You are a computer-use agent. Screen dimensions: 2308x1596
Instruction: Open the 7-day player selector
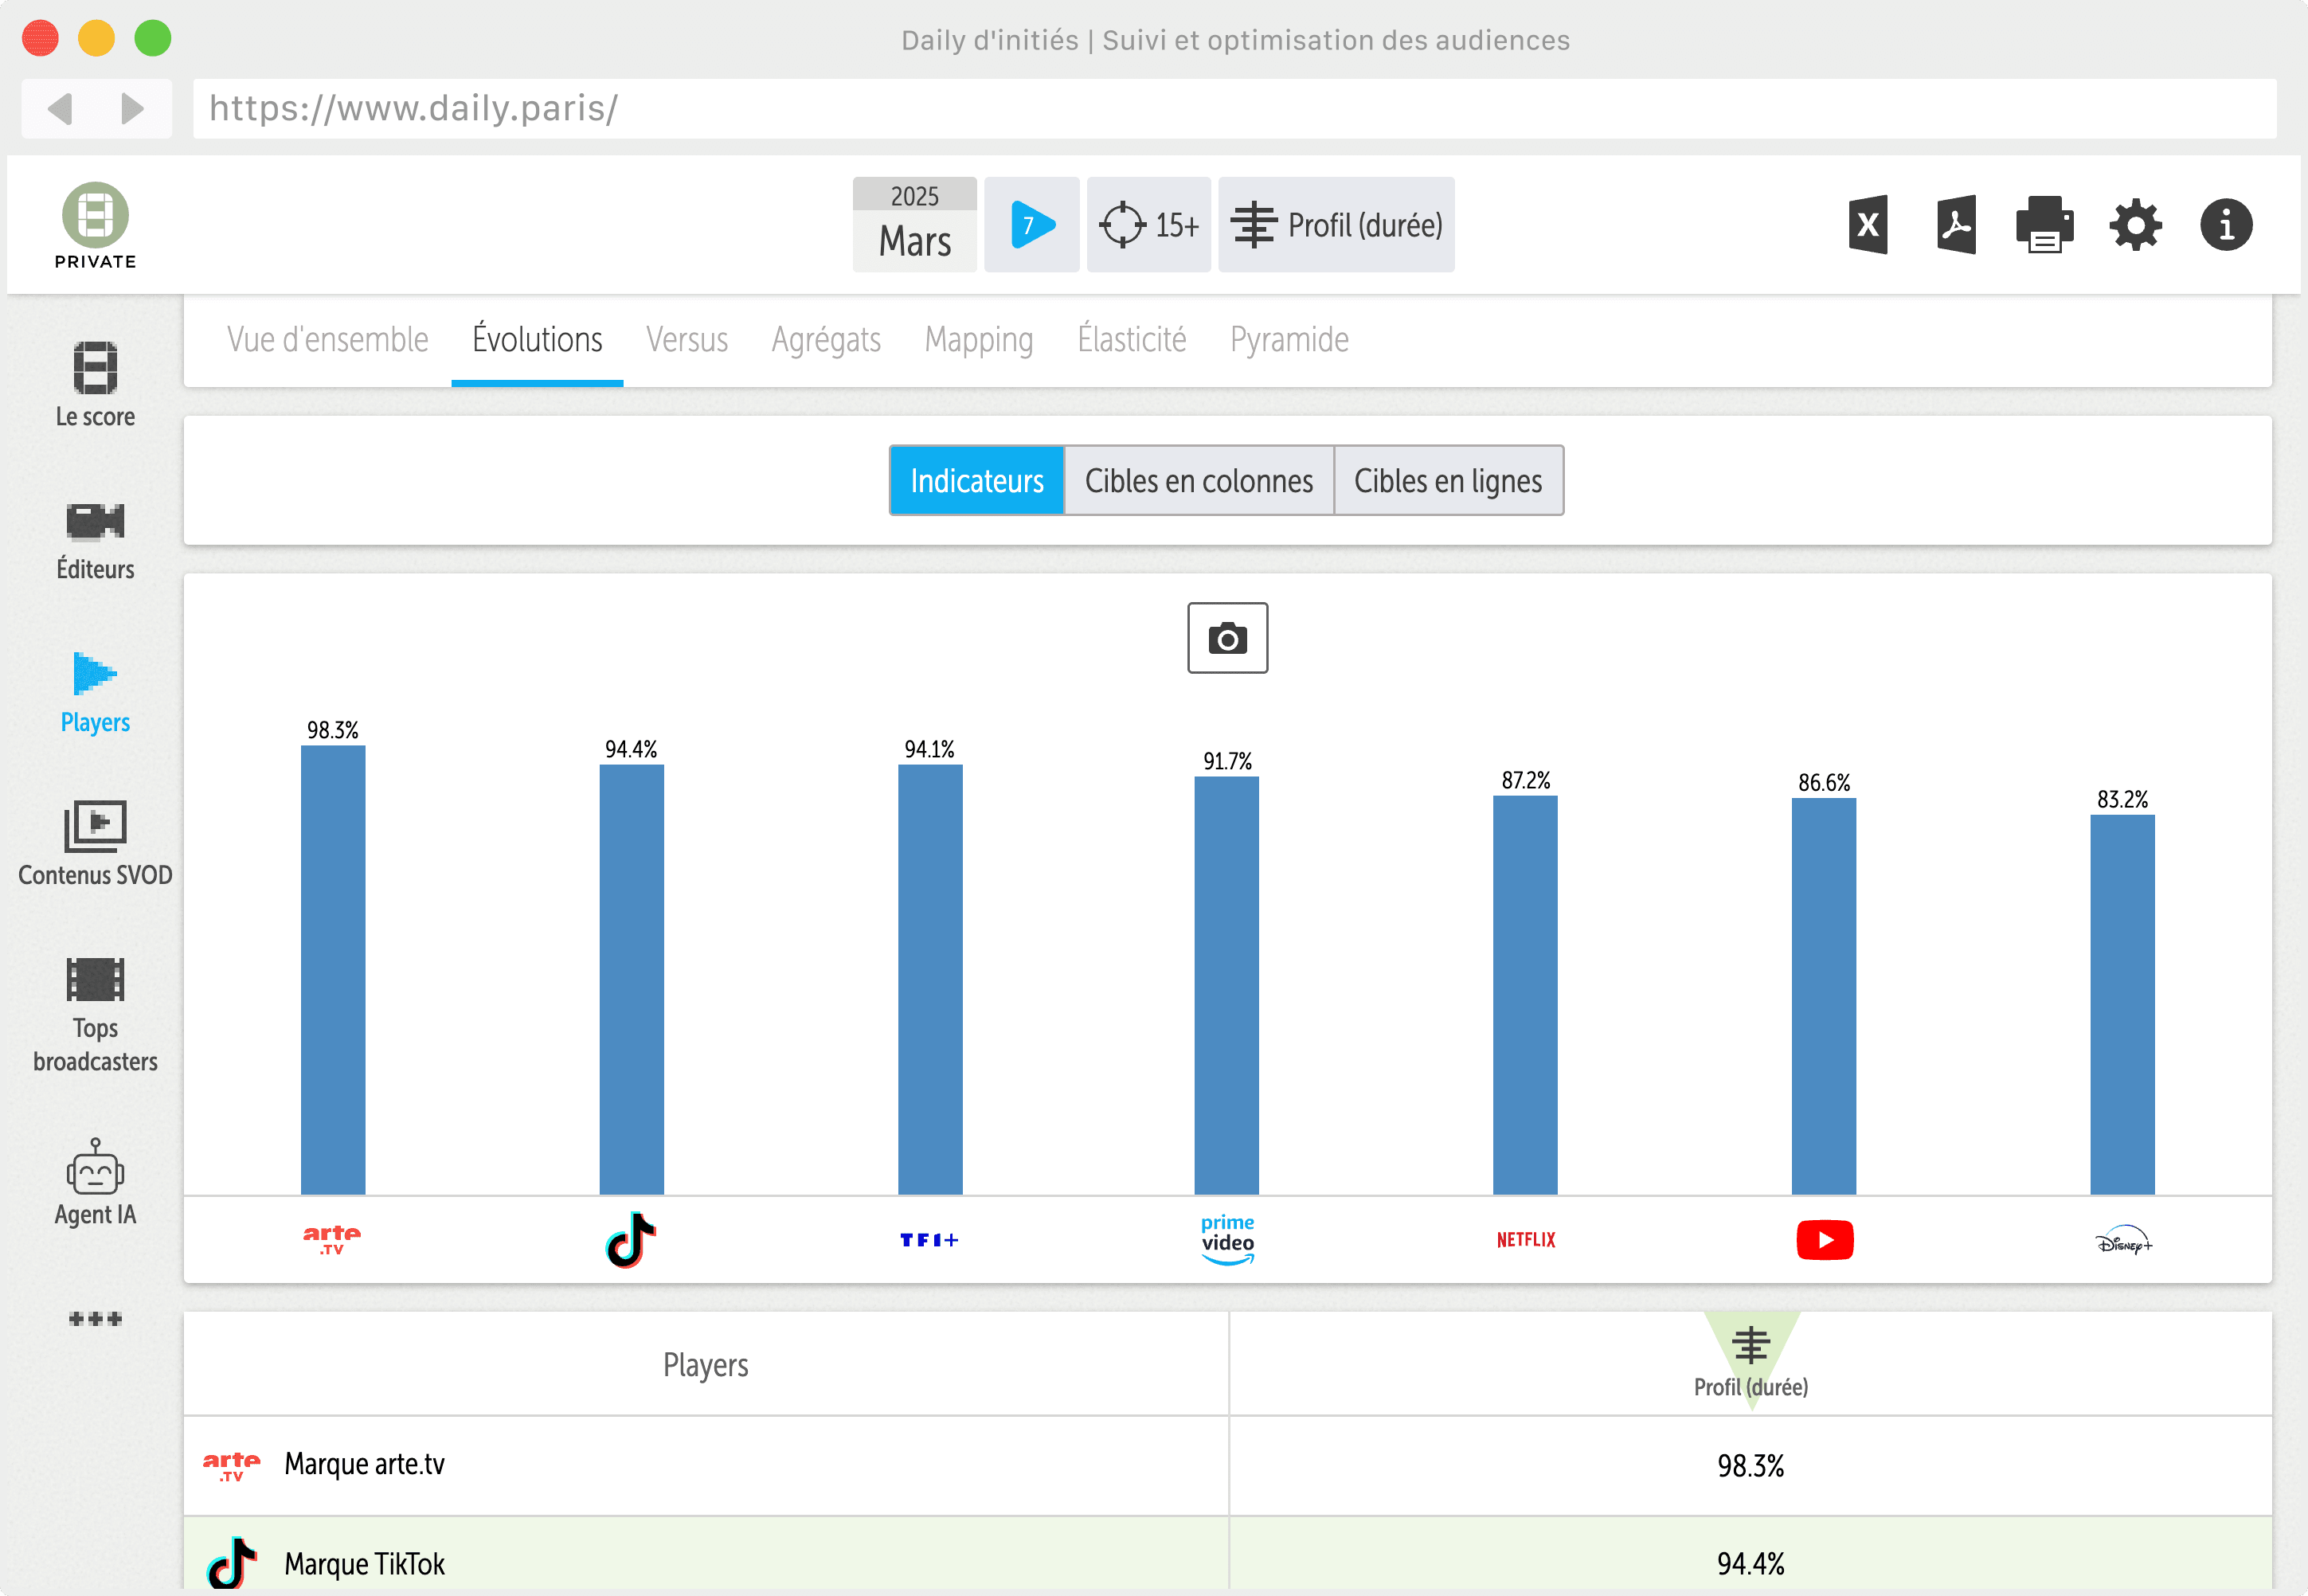[x=1031, y=225]
